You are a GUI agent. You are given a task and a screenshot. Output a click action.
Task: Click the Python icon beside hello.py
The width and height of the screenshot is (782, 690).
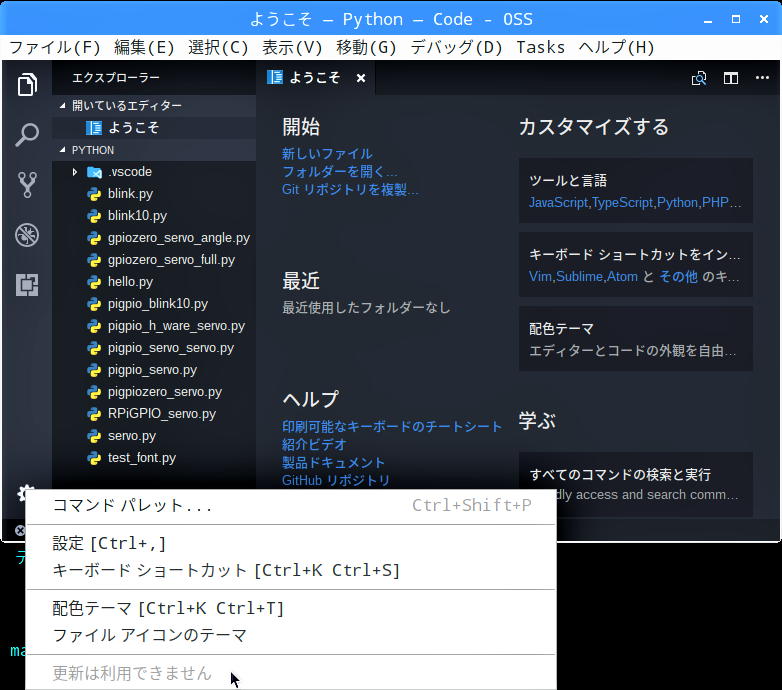(94, 282)
